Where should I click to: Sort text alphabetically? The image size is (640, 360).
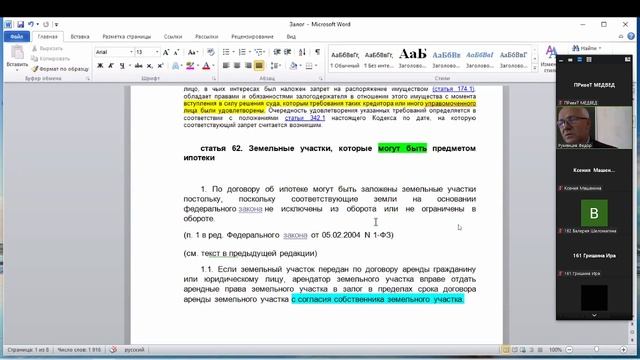point(302,52)
